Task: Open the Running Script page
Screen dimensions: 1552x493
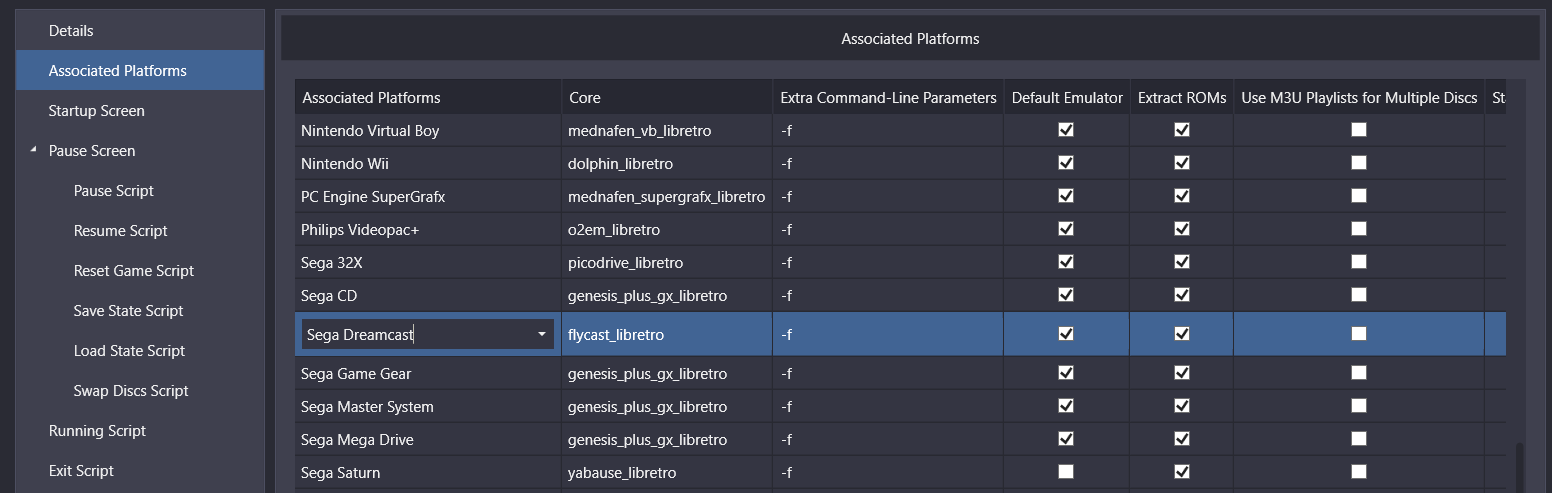Action: [x=140, y=431]
